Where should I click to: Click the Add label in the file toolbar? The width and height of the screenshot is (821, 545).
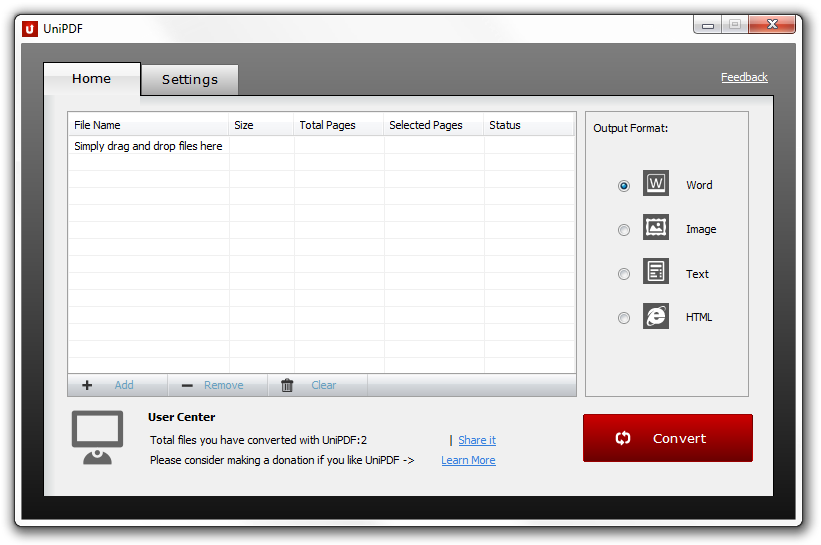tap(124, 385)
